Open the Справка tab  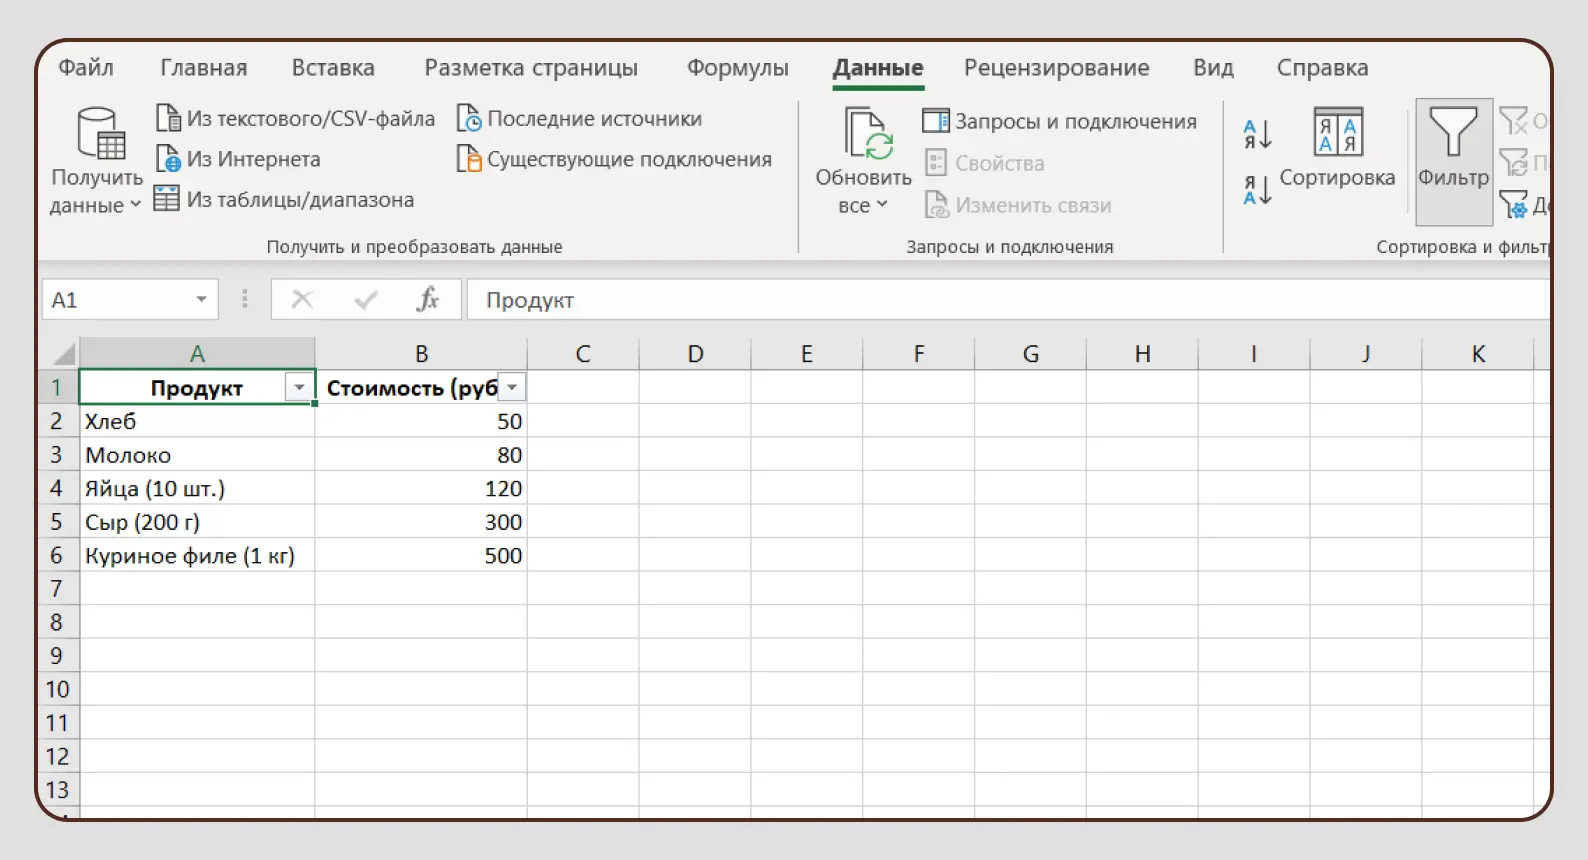[1322, 67]
